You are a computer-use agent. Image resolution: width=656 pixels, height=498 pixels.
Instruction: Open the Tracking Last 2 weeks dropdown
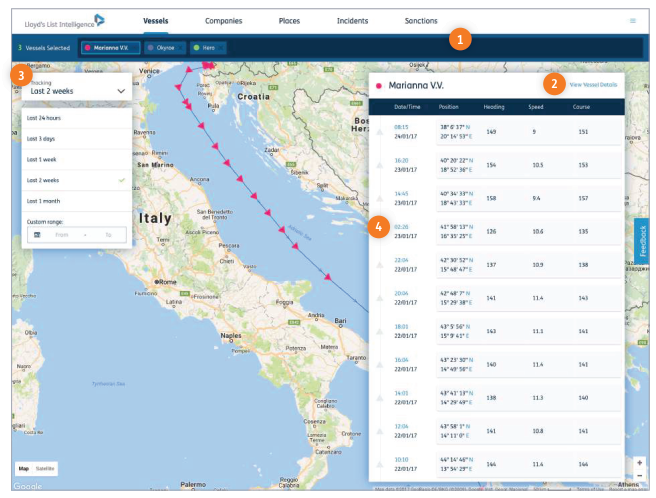click(77, 87)
